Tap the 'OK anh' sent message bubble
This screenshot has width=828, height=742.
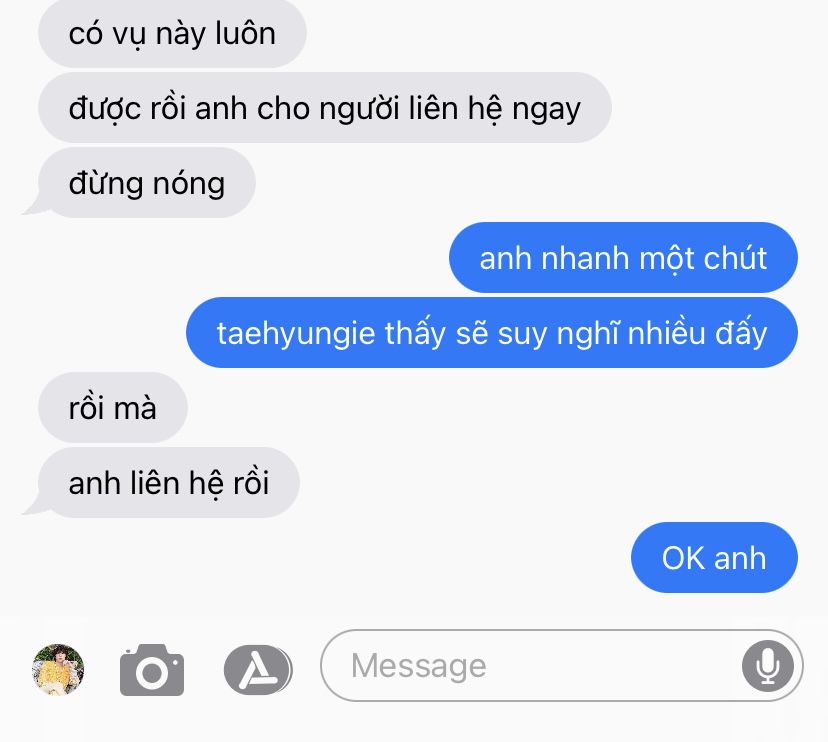pos(714,558)
